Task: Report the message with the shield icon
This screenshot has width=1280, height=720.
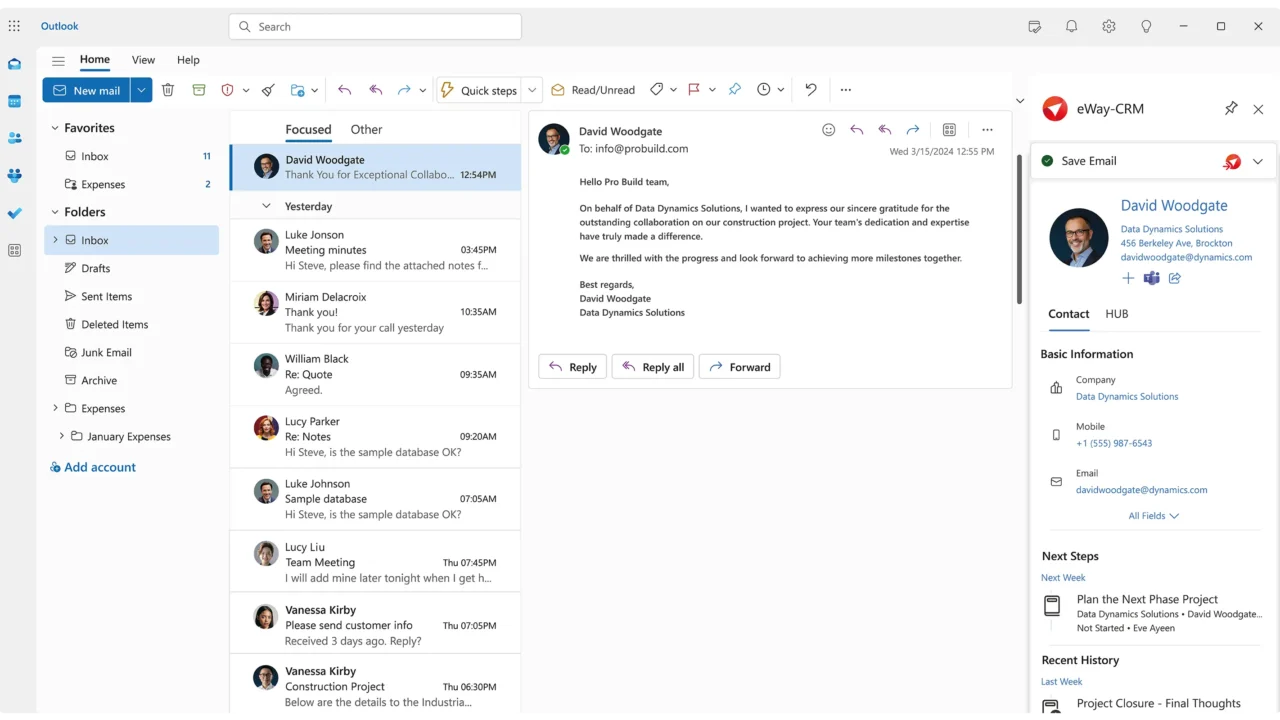Action: click(x=227, y=90)
